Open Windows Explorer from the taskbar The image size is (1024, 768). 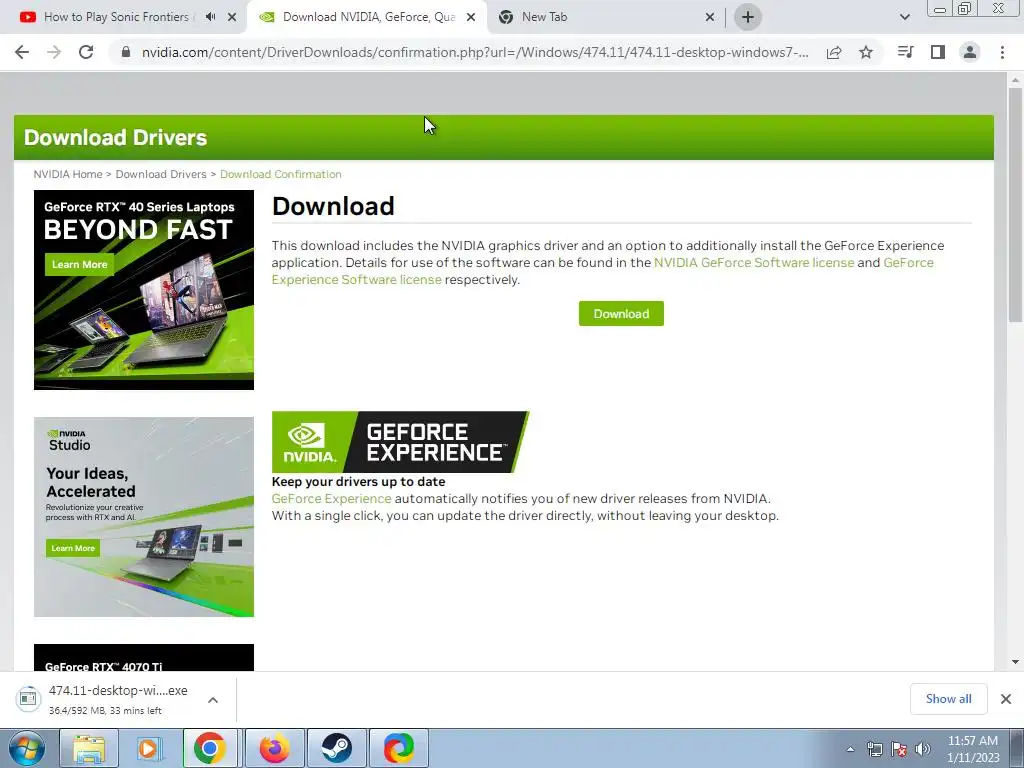89,748
